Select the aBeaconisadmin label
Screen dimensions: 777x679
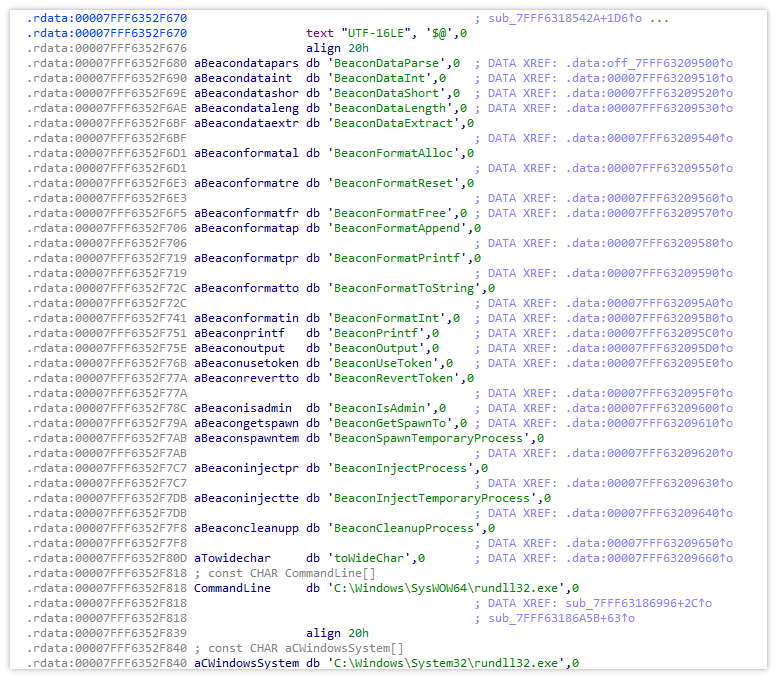tap(242, 408)
